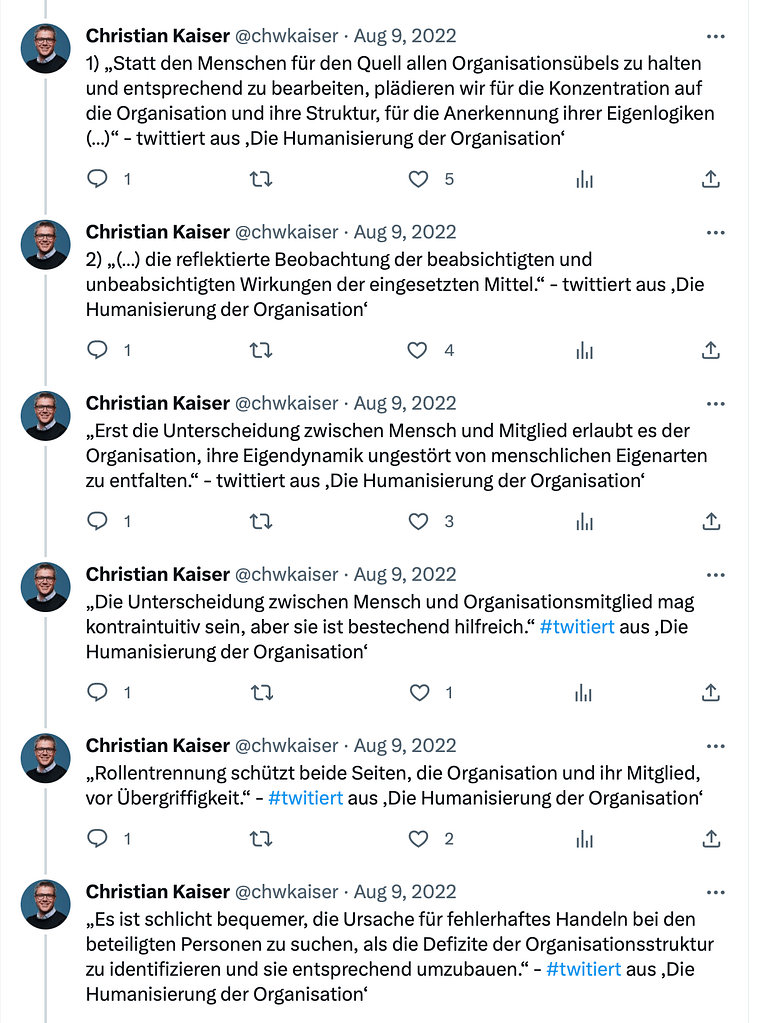
Task: Click the profile avatar on the third tweet
Action: pos(46,416)
